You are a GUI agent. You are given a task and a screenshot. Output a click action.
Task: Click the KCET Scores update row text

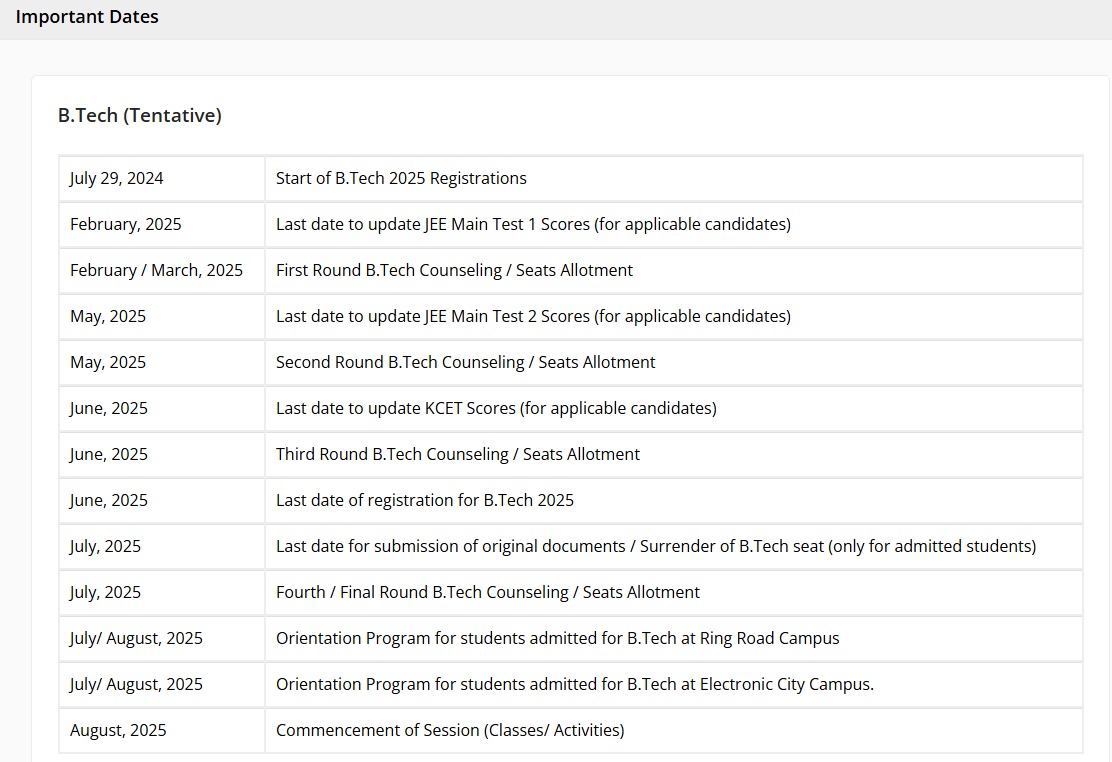coord(496,409)
